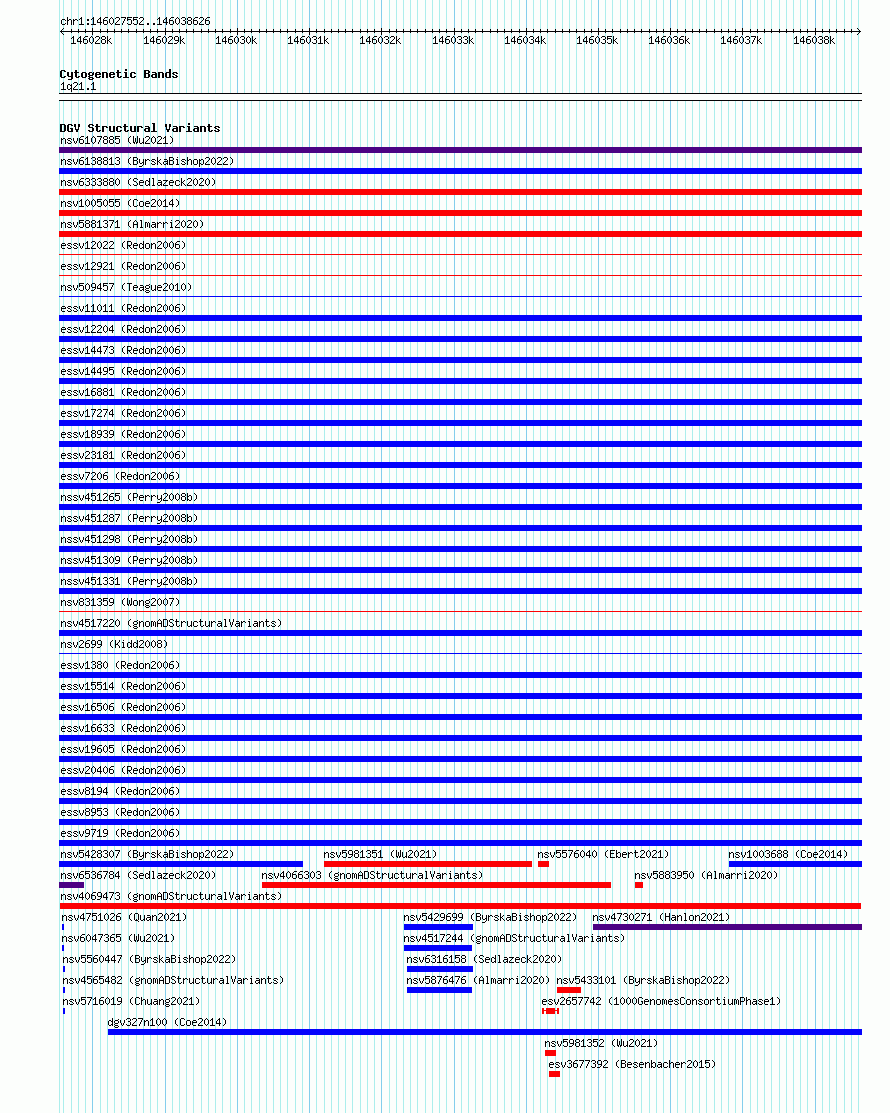
Task: Select red bar of nsv5433101 (ByrskaBishop2022)
Action: coord(569,990)
